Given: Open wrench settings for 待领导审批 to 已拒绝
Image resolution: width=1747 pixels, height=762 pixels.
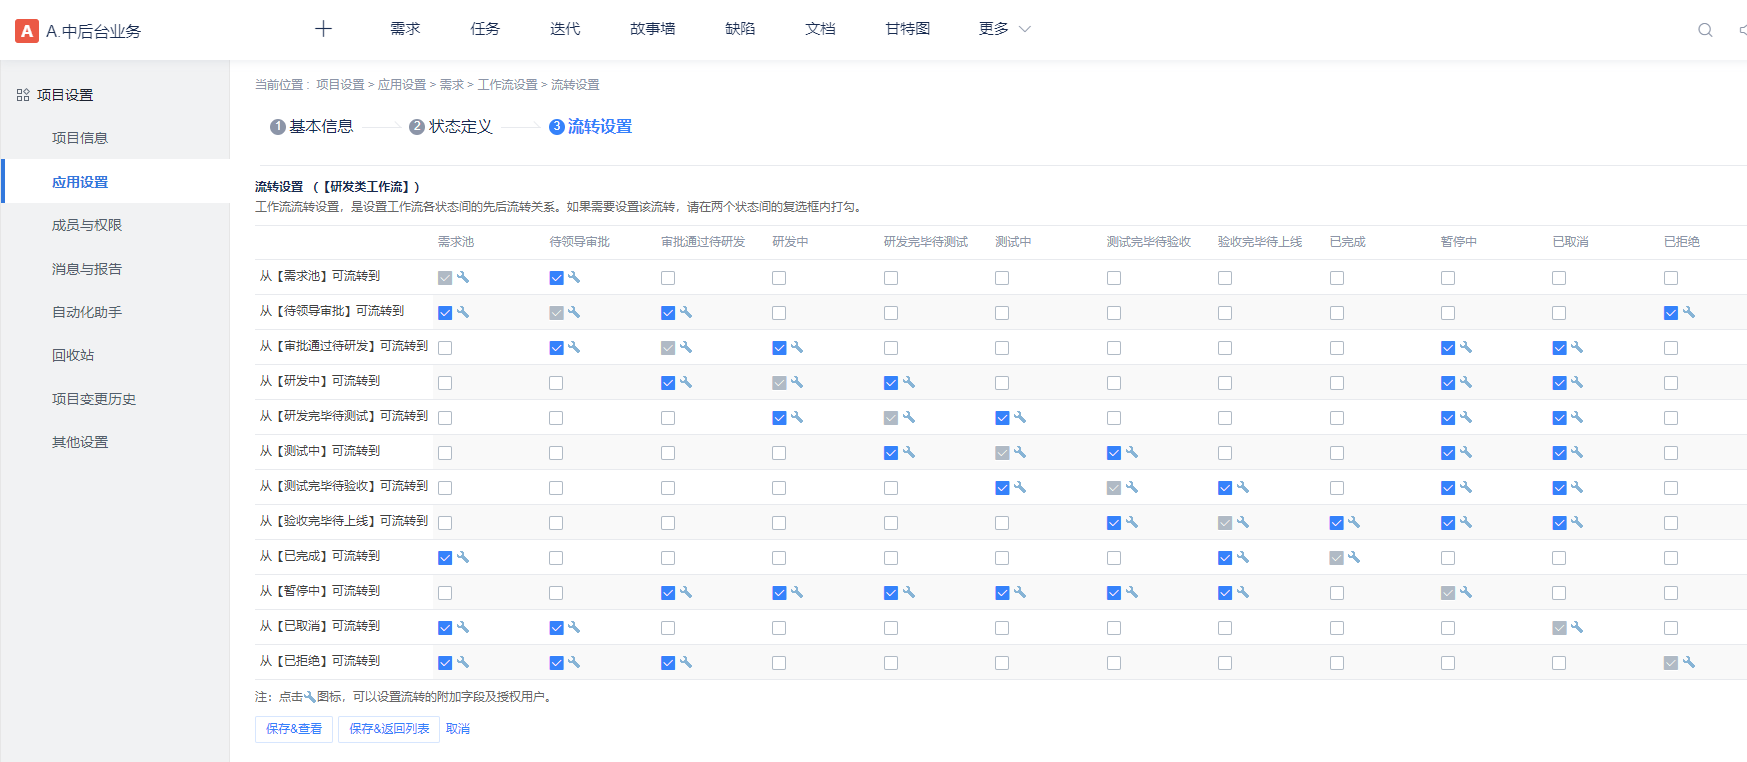Looking at the screenshot, I should [1689, 312].
